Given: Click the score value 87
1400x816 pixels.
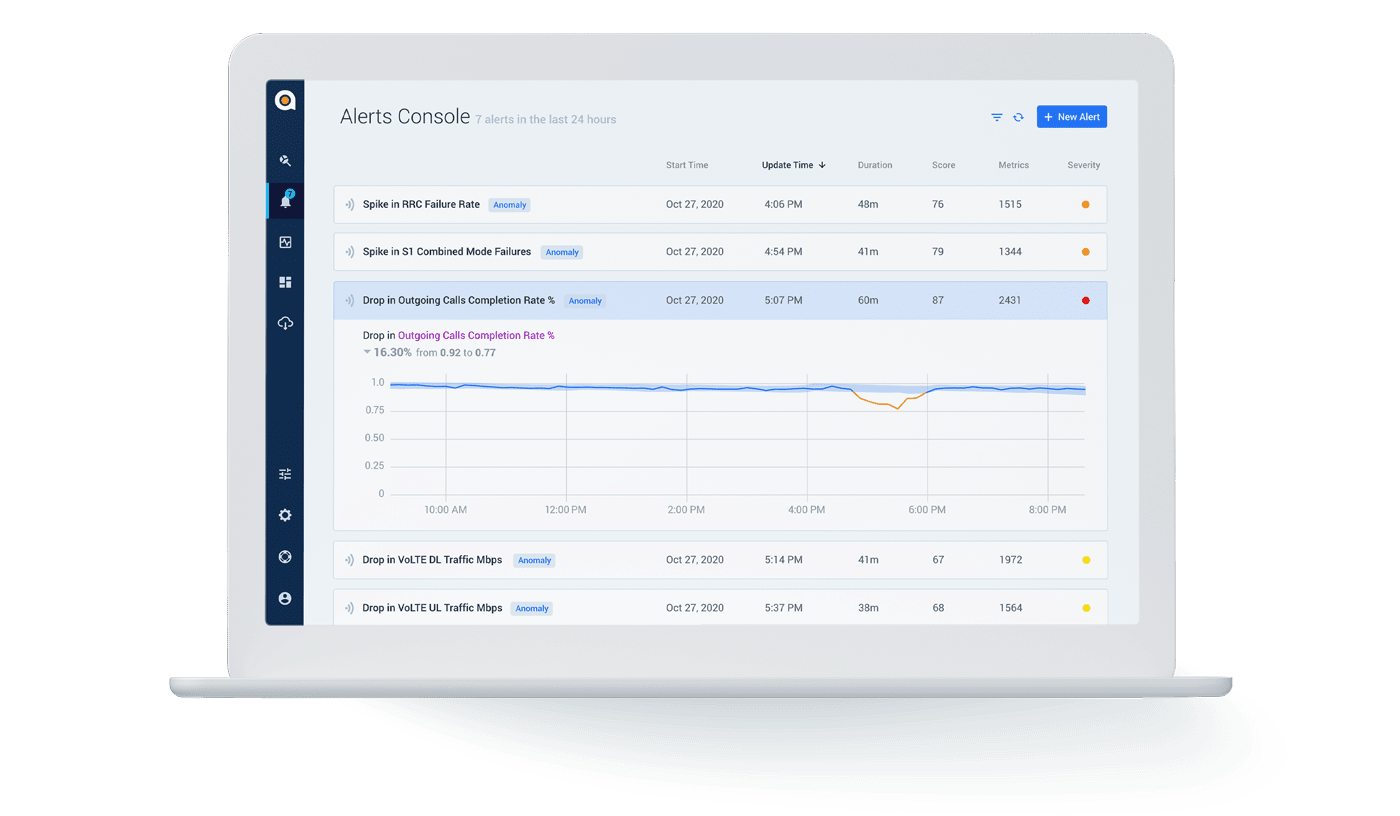Looking at the screenshot, I should (938, 300).
